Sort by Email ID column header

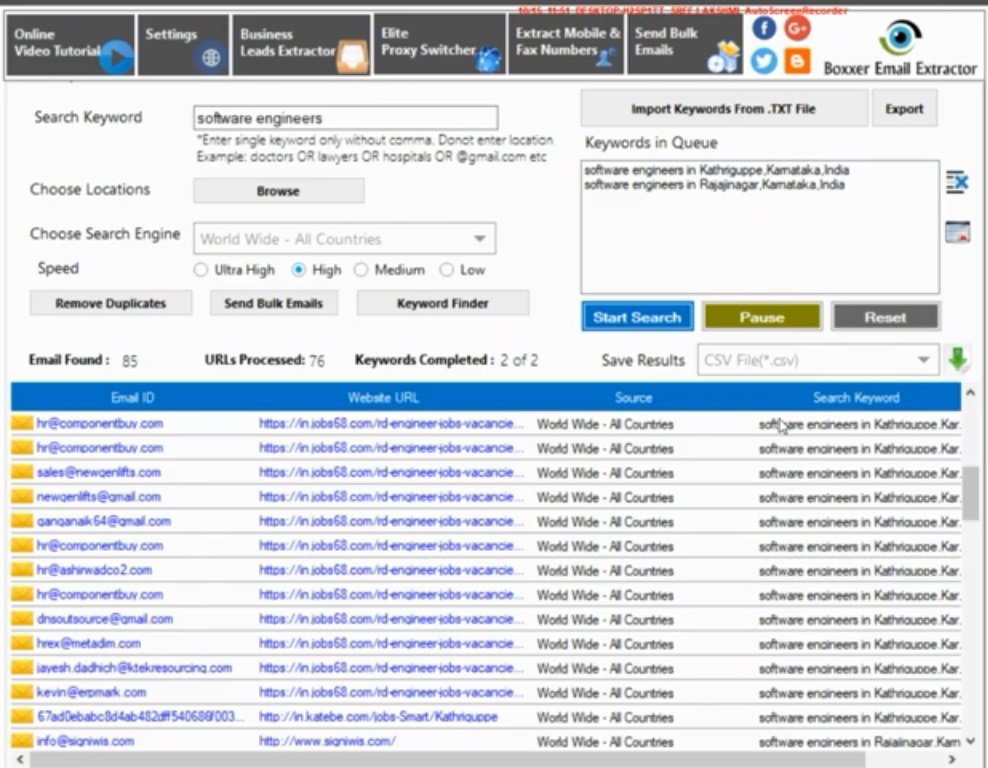[132, 398]
